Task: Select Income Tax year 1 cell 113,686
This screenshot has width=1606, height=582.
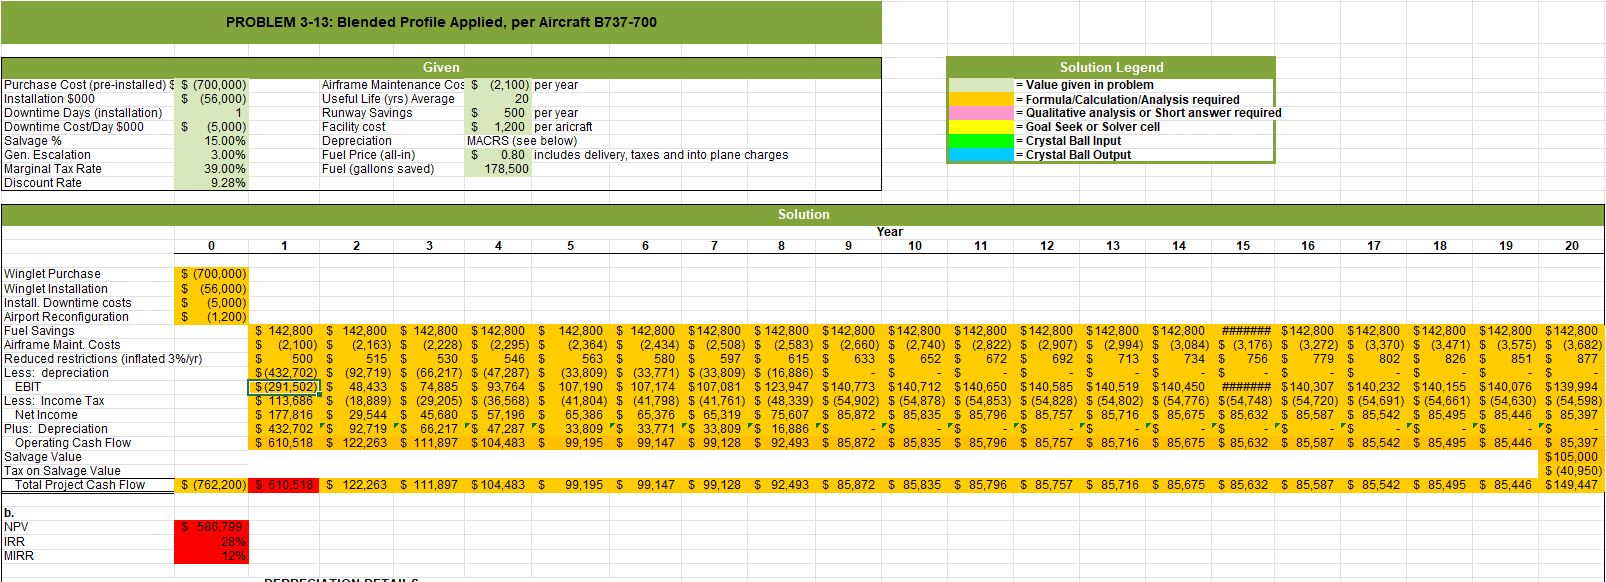Action: [283, 401]
